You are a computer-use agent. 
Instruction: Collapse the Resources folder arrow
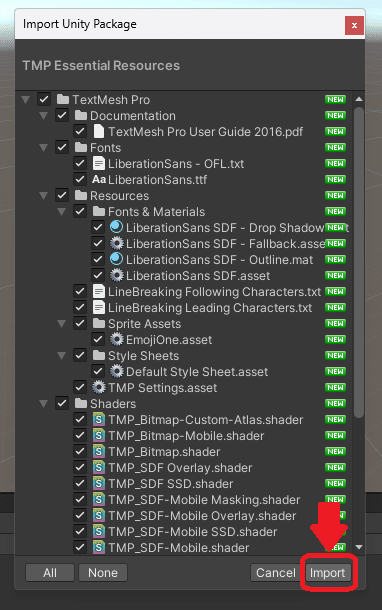coord(44,195)
